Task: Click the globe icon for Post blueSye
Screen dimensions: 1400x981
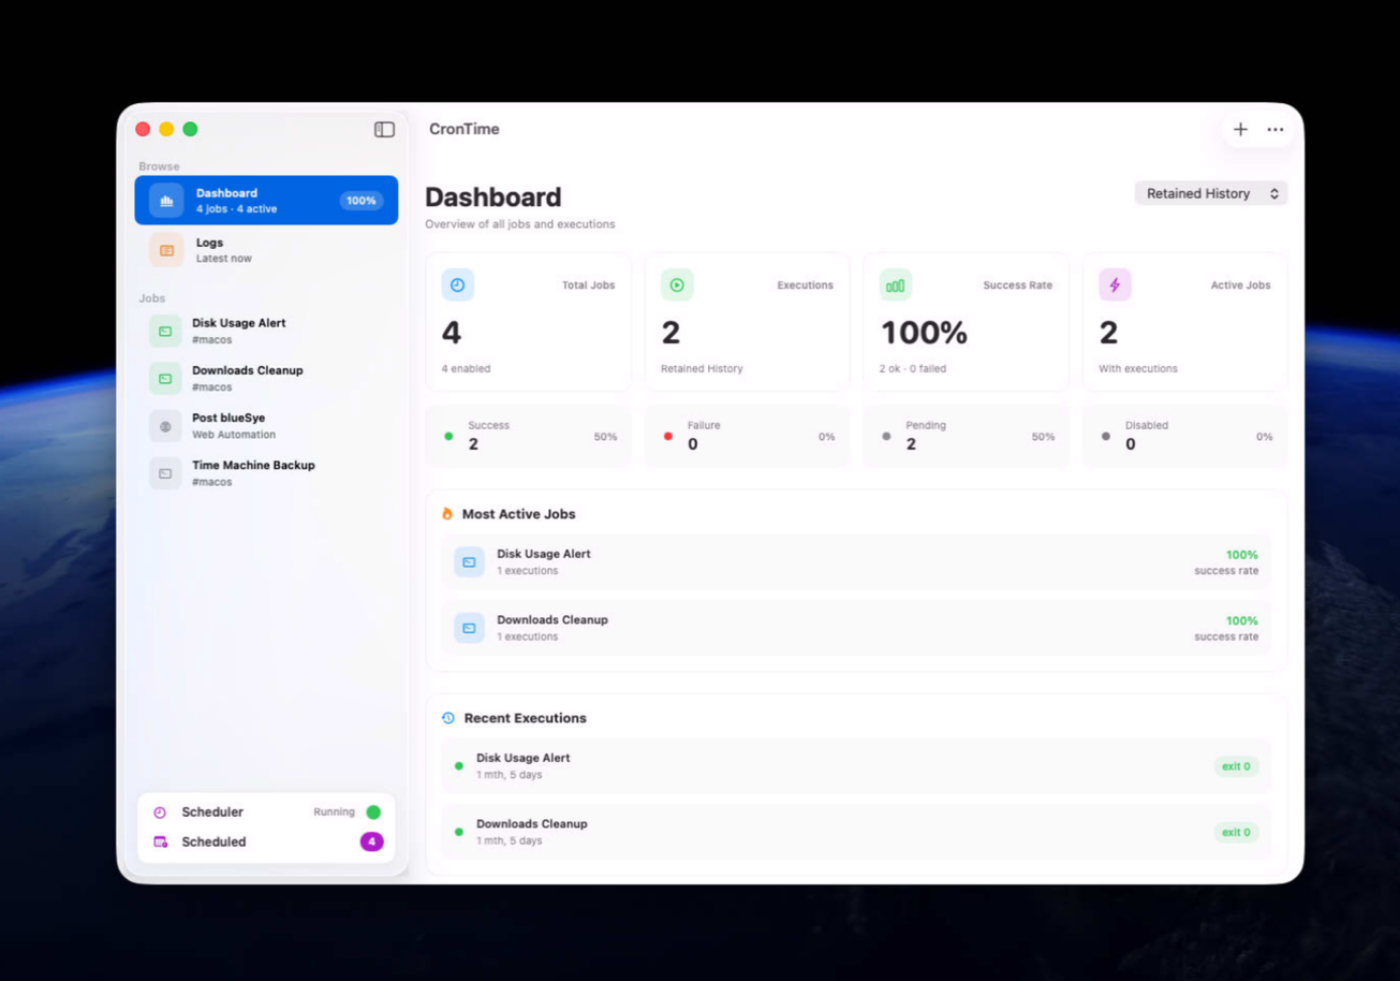Action: coord(166,426)
